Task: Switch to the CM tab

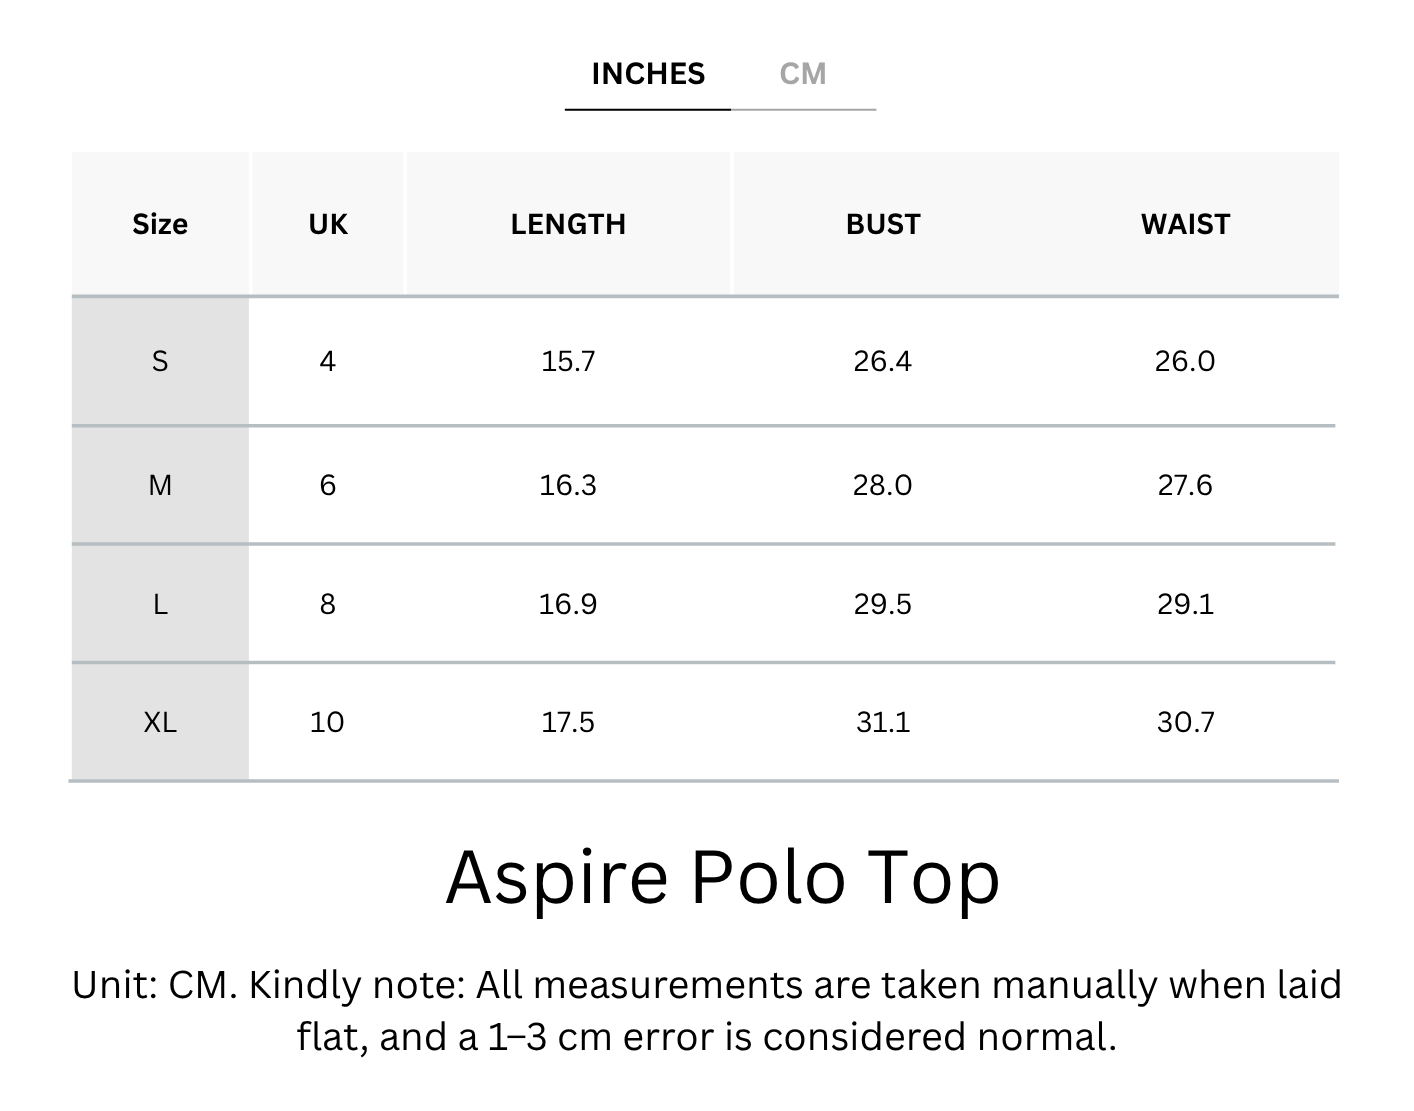Action: [803, 75]
